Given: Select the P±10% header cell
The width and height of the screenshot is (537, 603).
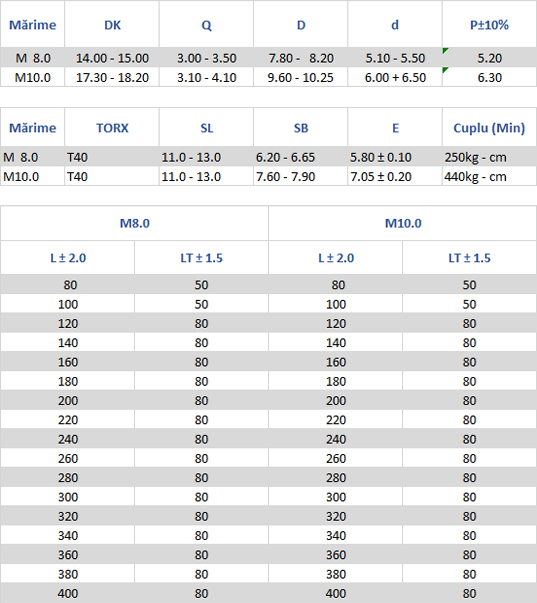Looking at the screenshot, I should [x=489, y=24].
